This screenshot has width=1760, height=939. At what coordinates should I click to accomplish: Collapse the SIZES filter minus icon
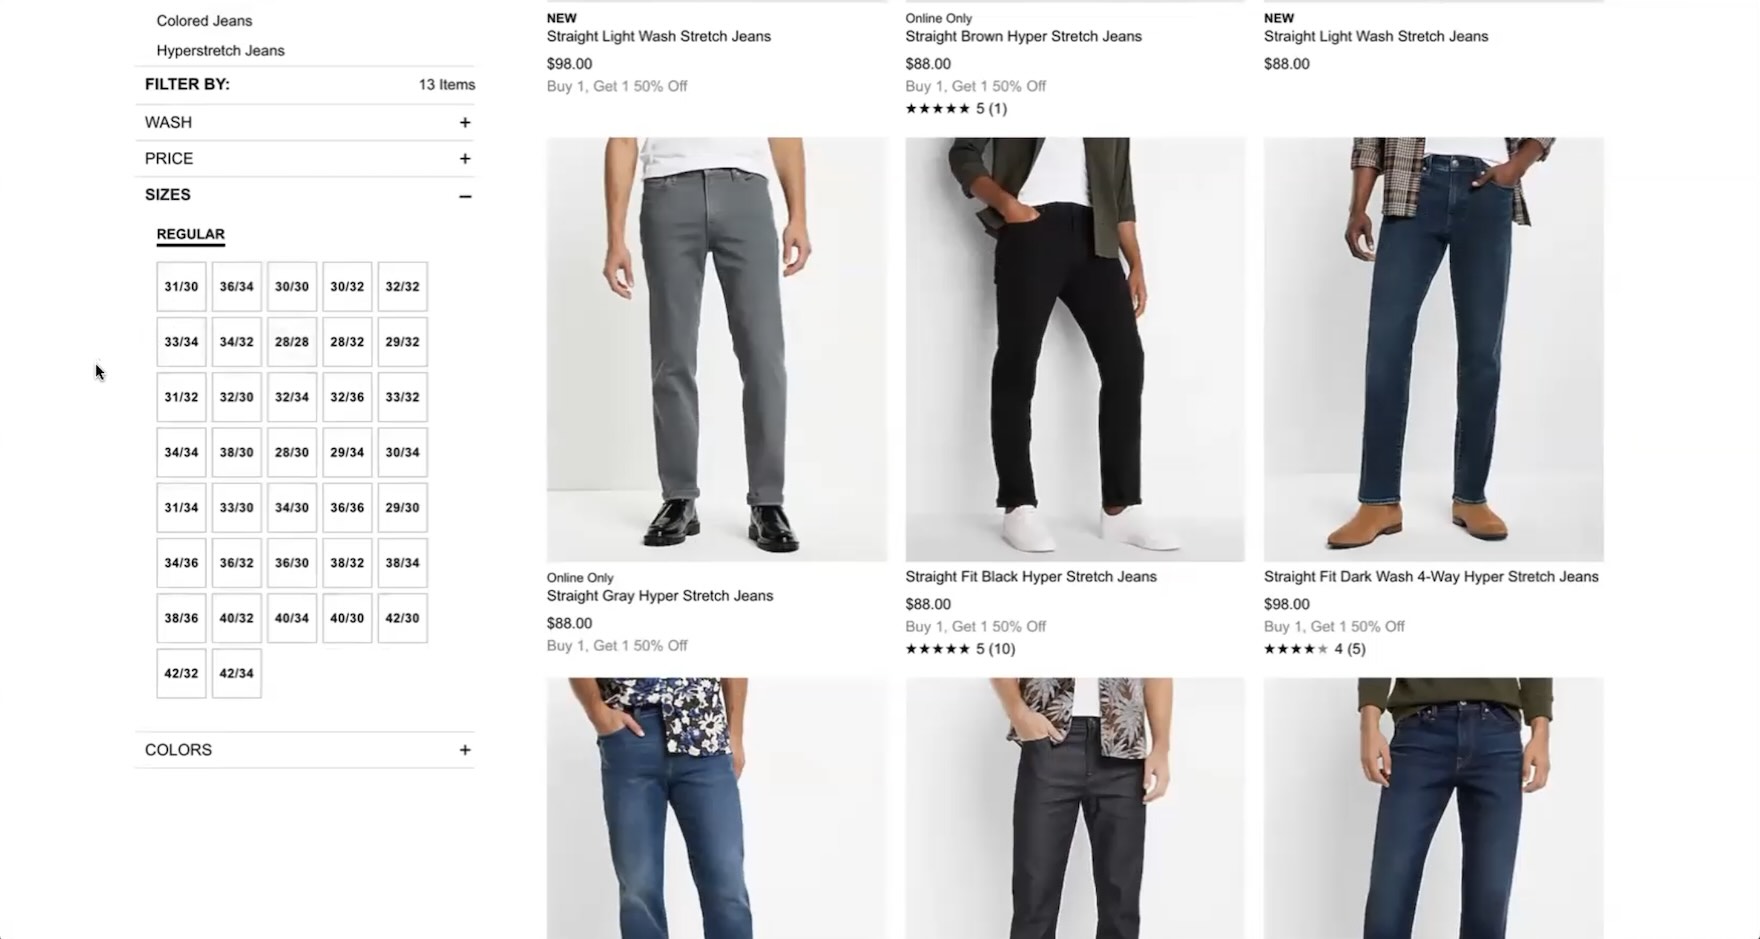tap(464, 196)
